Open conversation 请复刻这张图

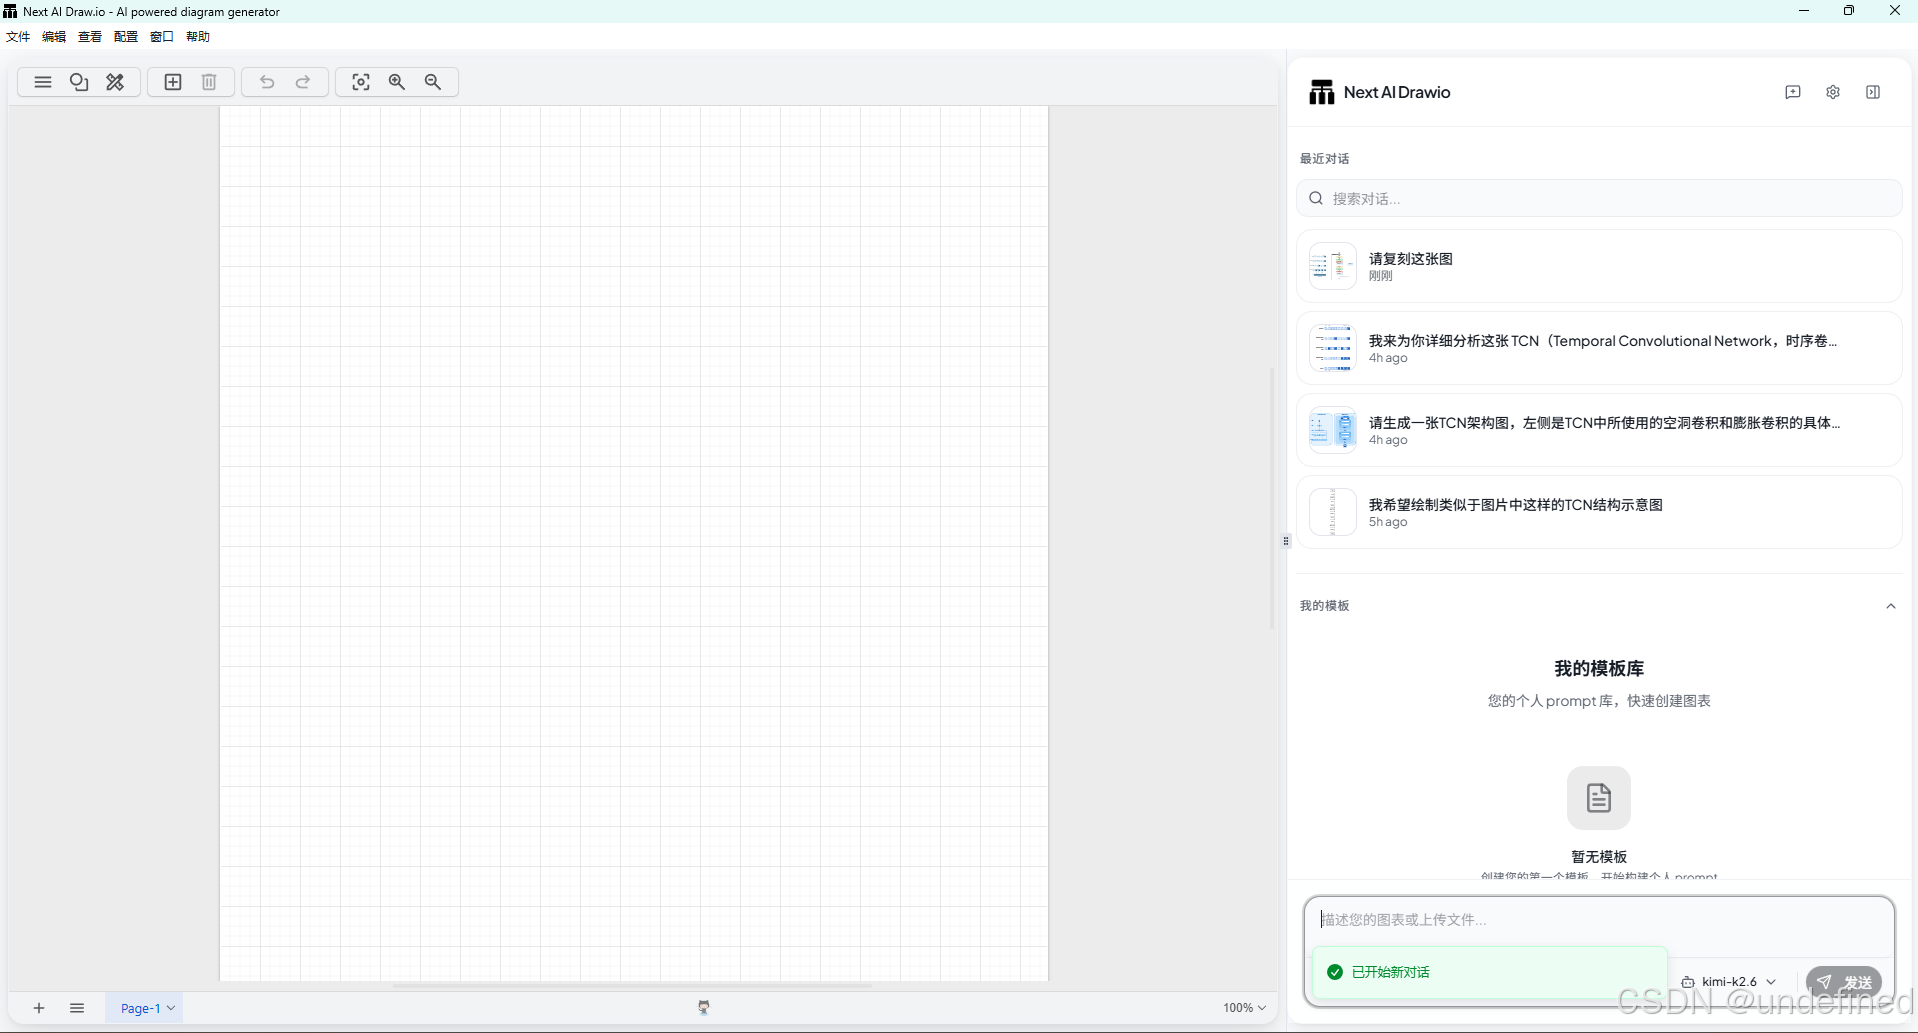click(1599, 266)
